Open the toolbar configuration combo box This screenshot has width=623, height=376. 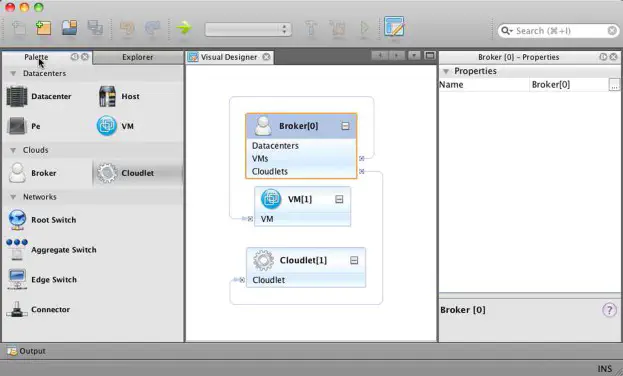click(248, 29)
